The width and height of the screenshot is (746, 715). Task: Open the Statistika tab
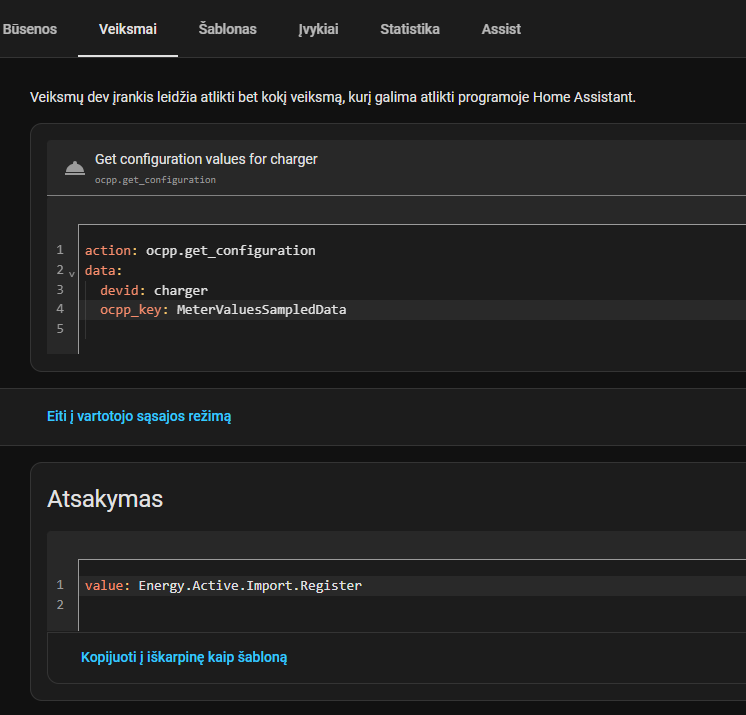click(x=410, y=29)
